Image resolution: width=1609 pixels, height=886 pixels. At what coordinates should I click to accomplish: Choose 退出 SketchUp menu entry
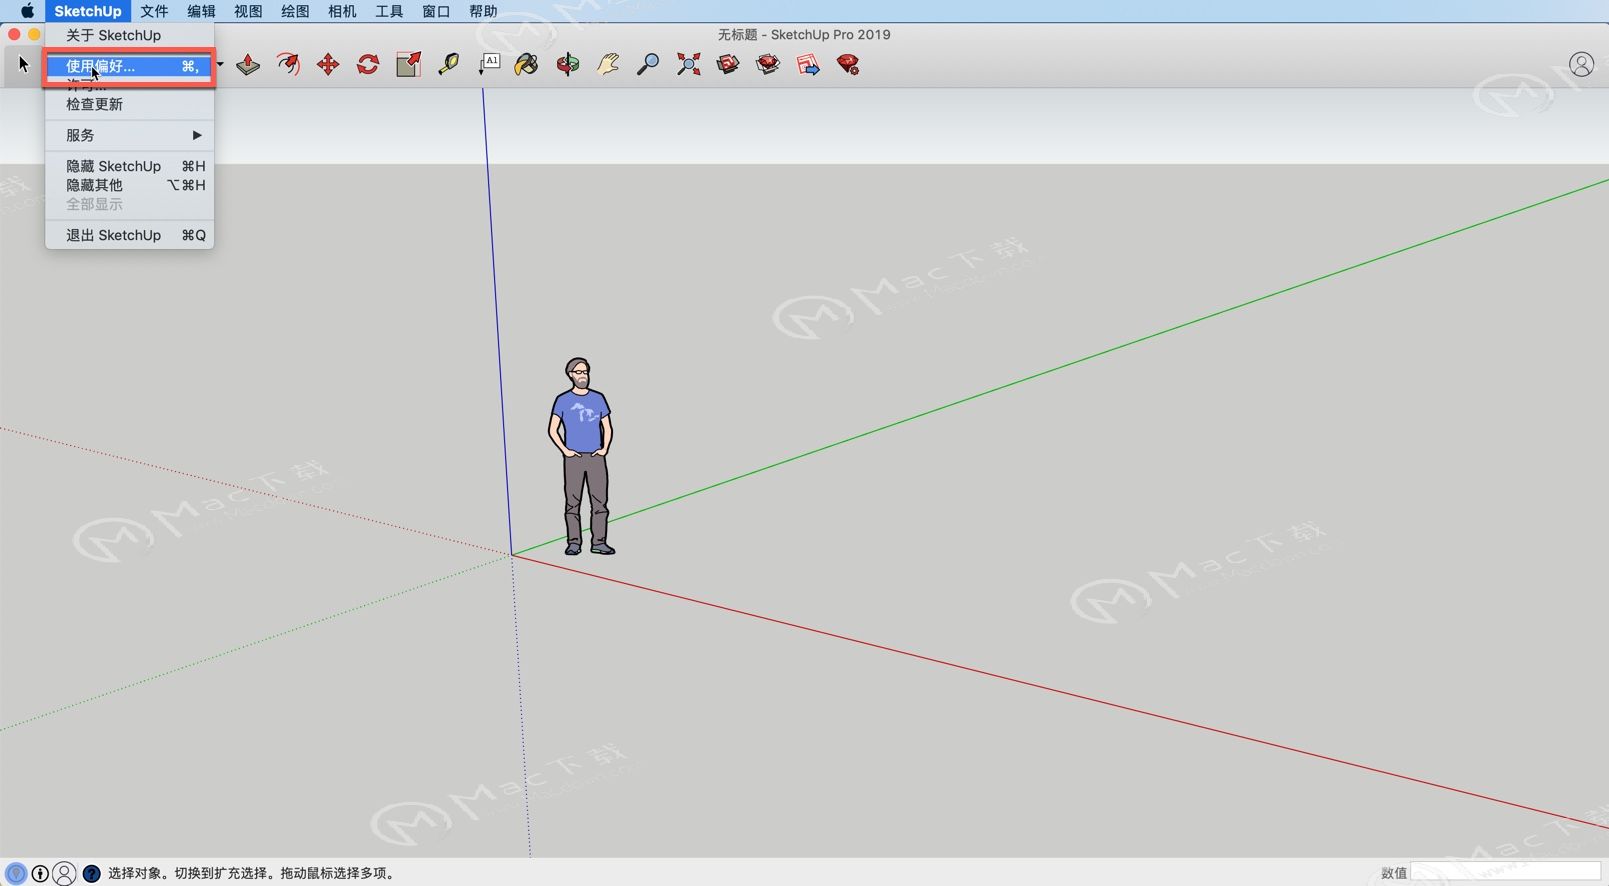(130, 235)
